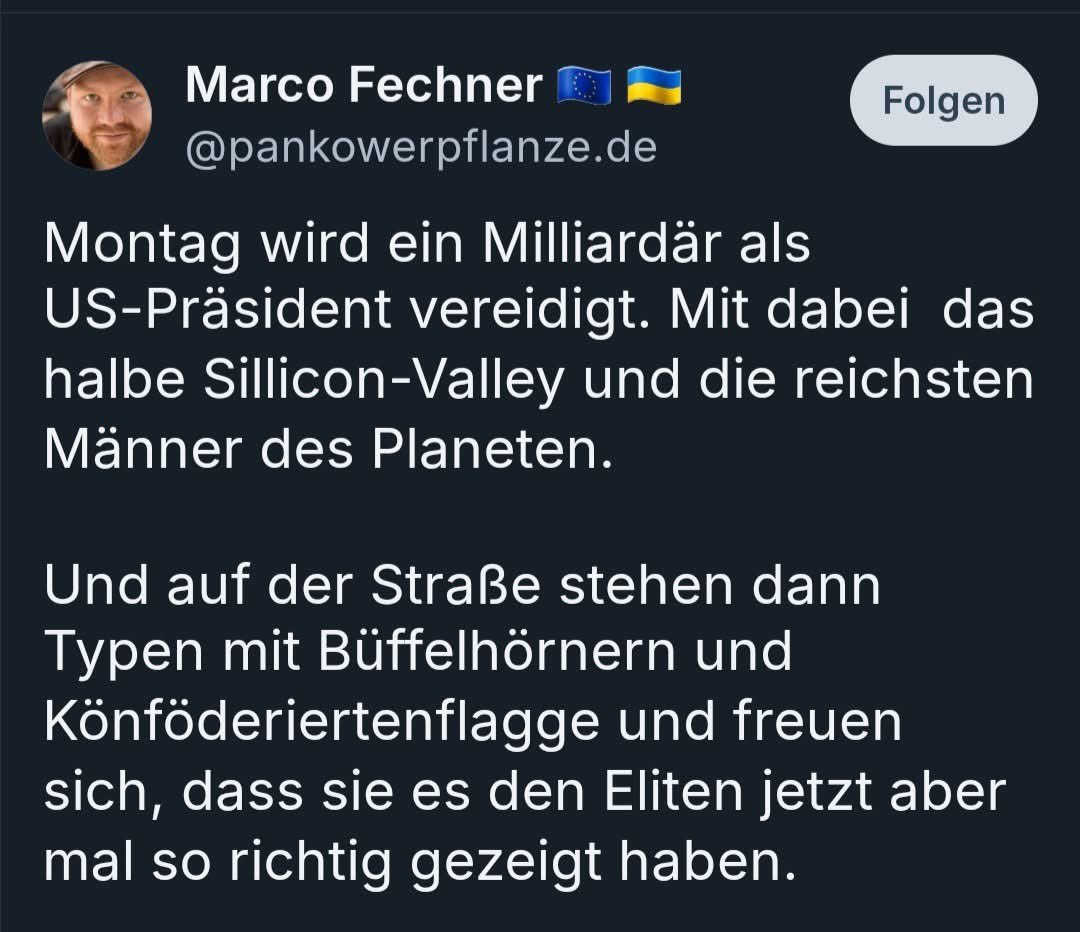Click the Folgen button
This screenshot has width=1080, height=932.
tap(943, 101)
